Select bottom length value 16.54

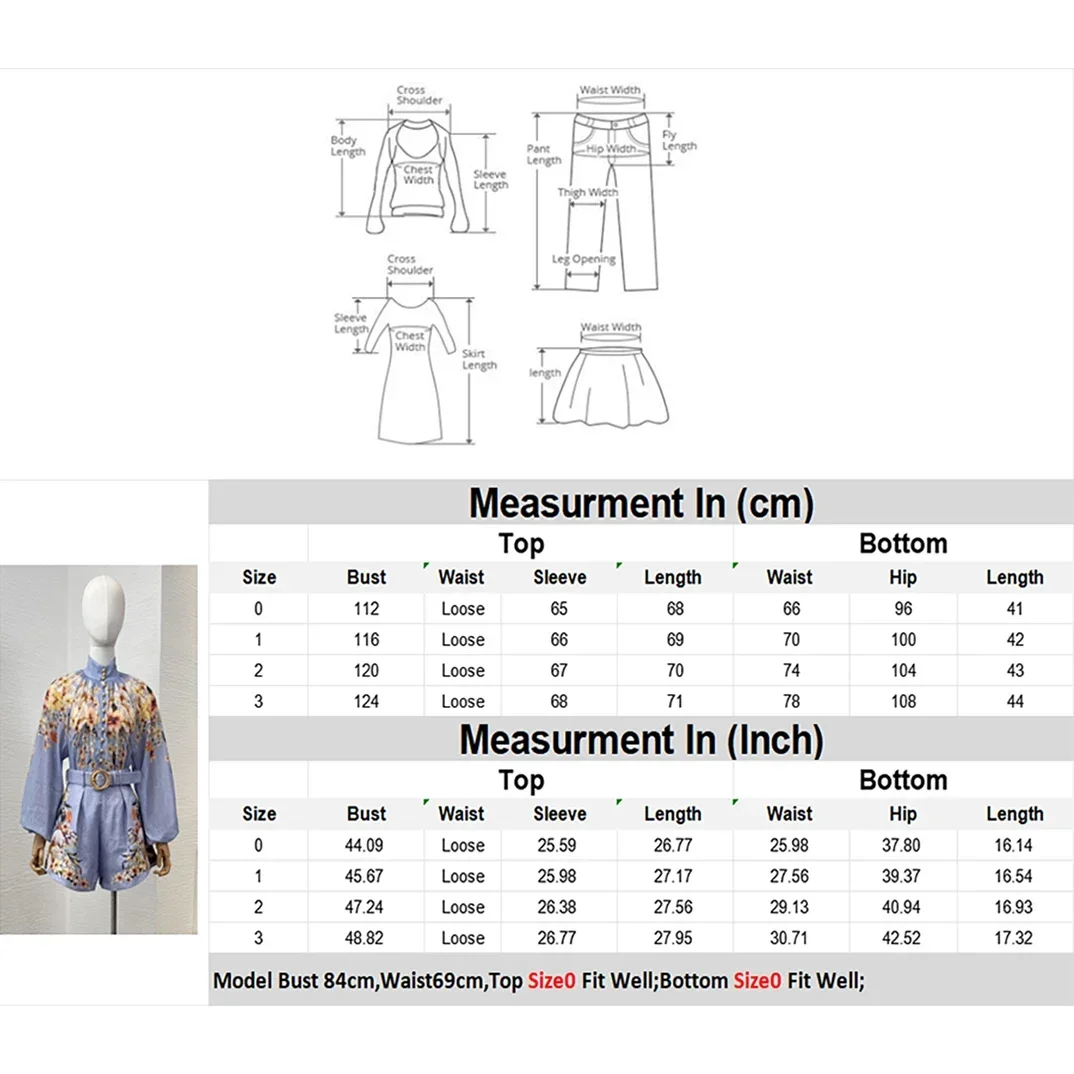(x=1013, y=875)
